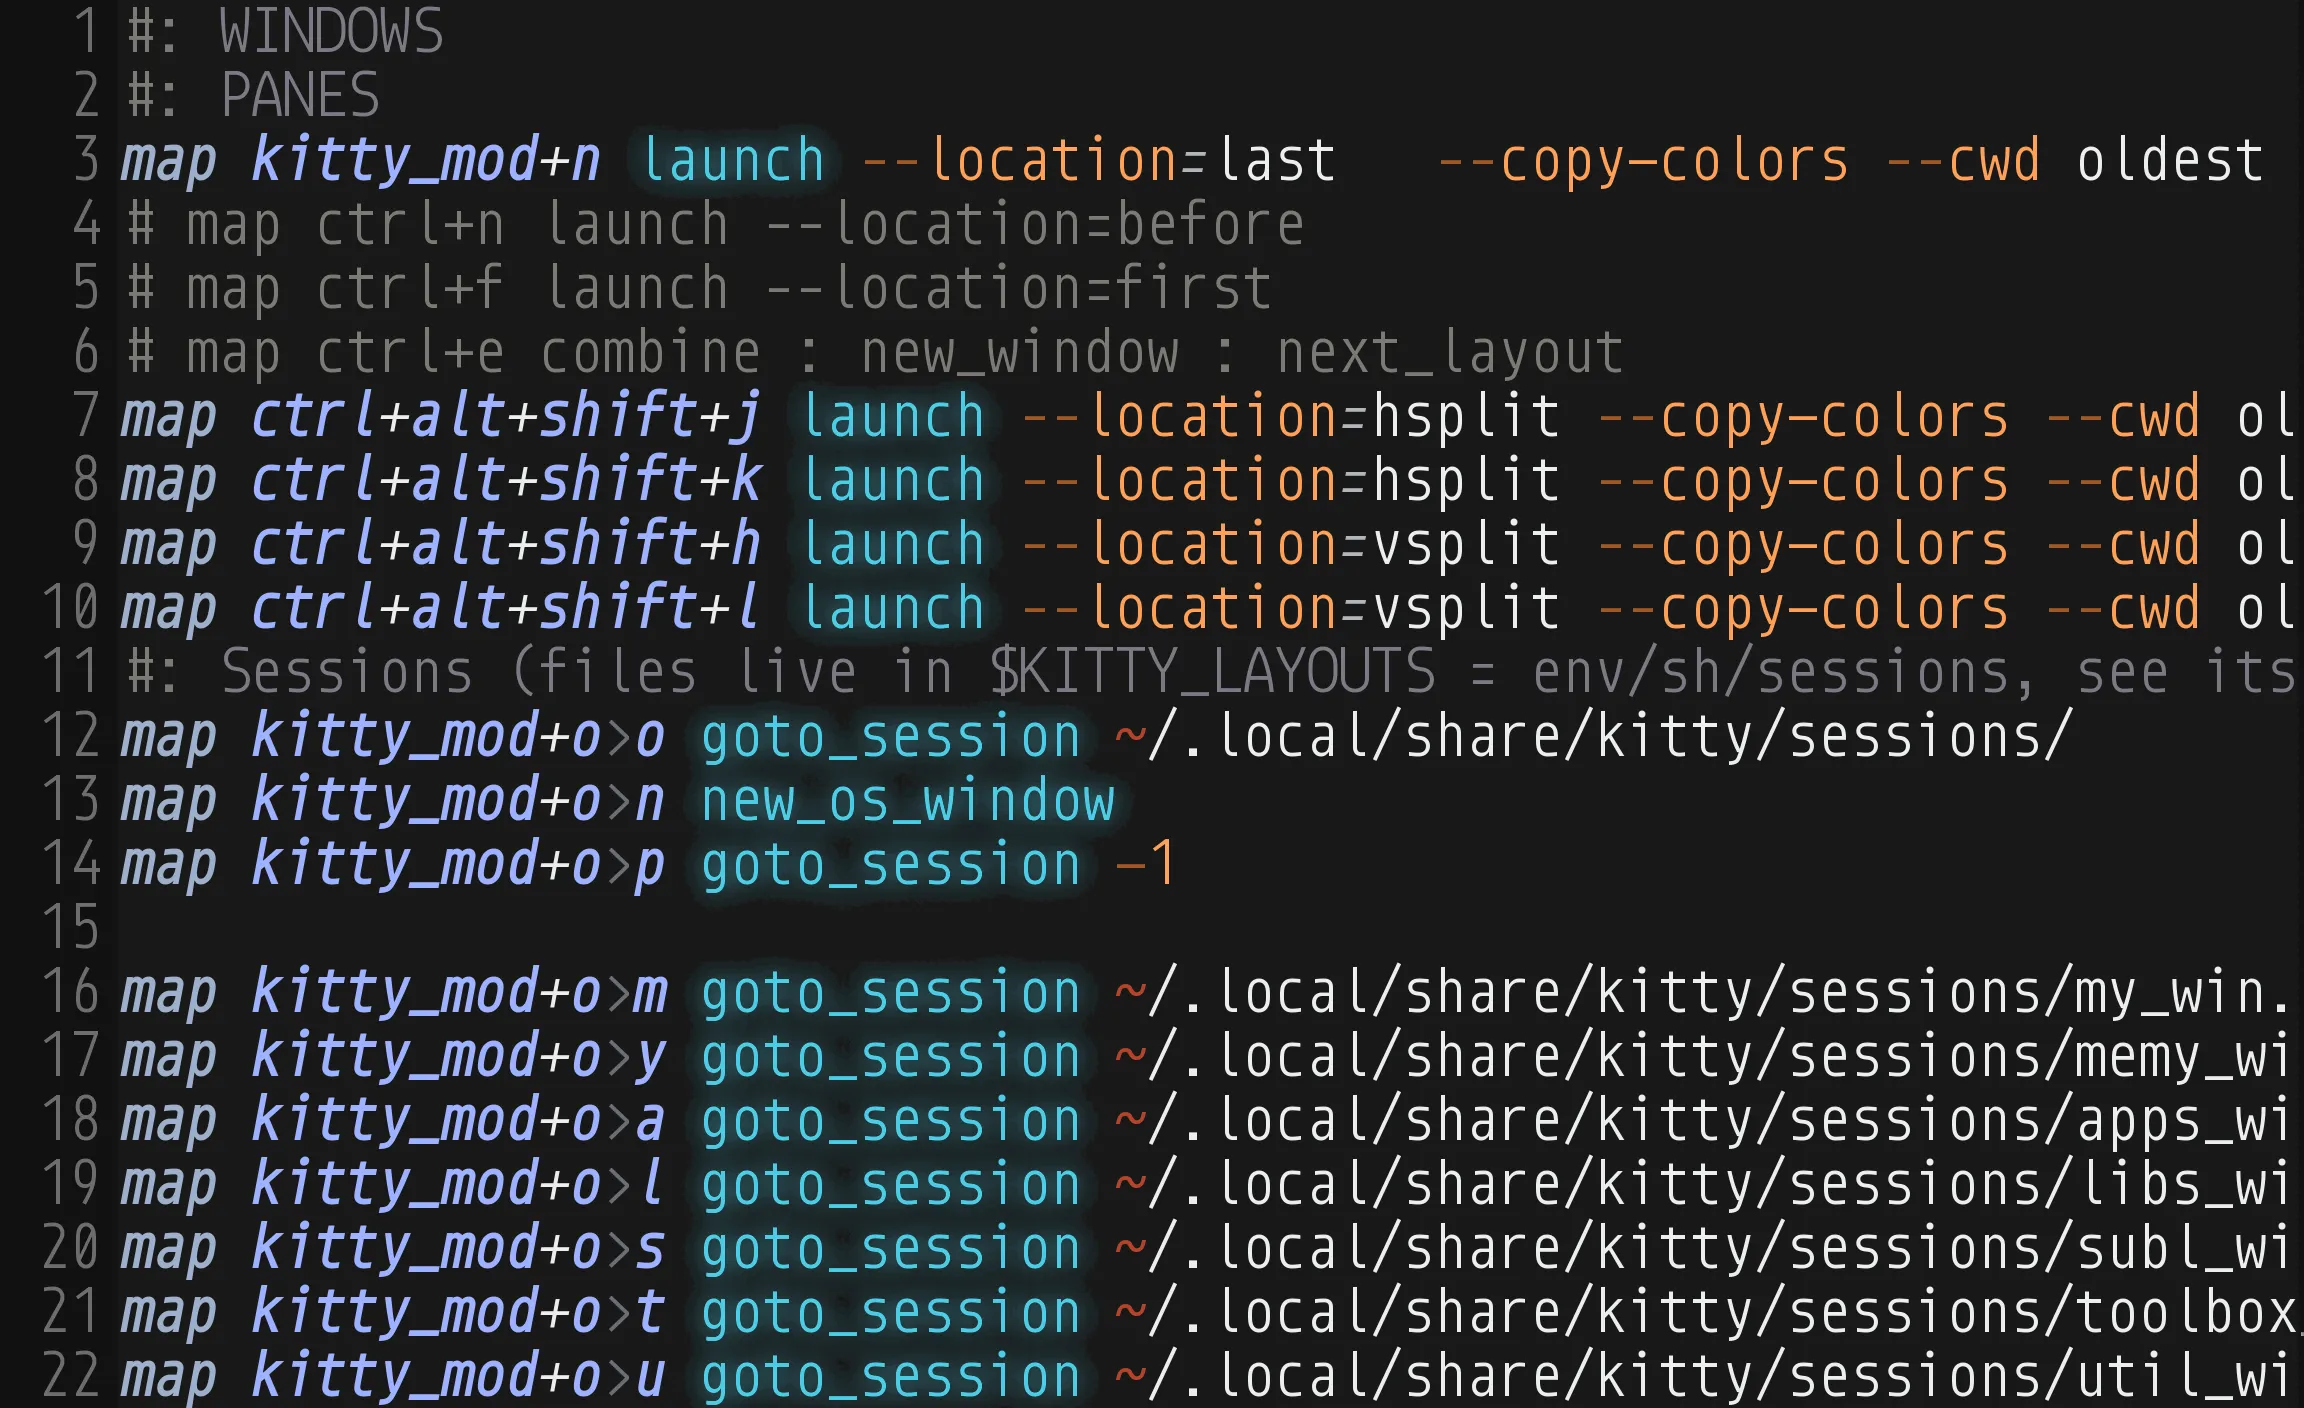Click 'next_layout' in commented line 6

click(x=1450, y=353)
